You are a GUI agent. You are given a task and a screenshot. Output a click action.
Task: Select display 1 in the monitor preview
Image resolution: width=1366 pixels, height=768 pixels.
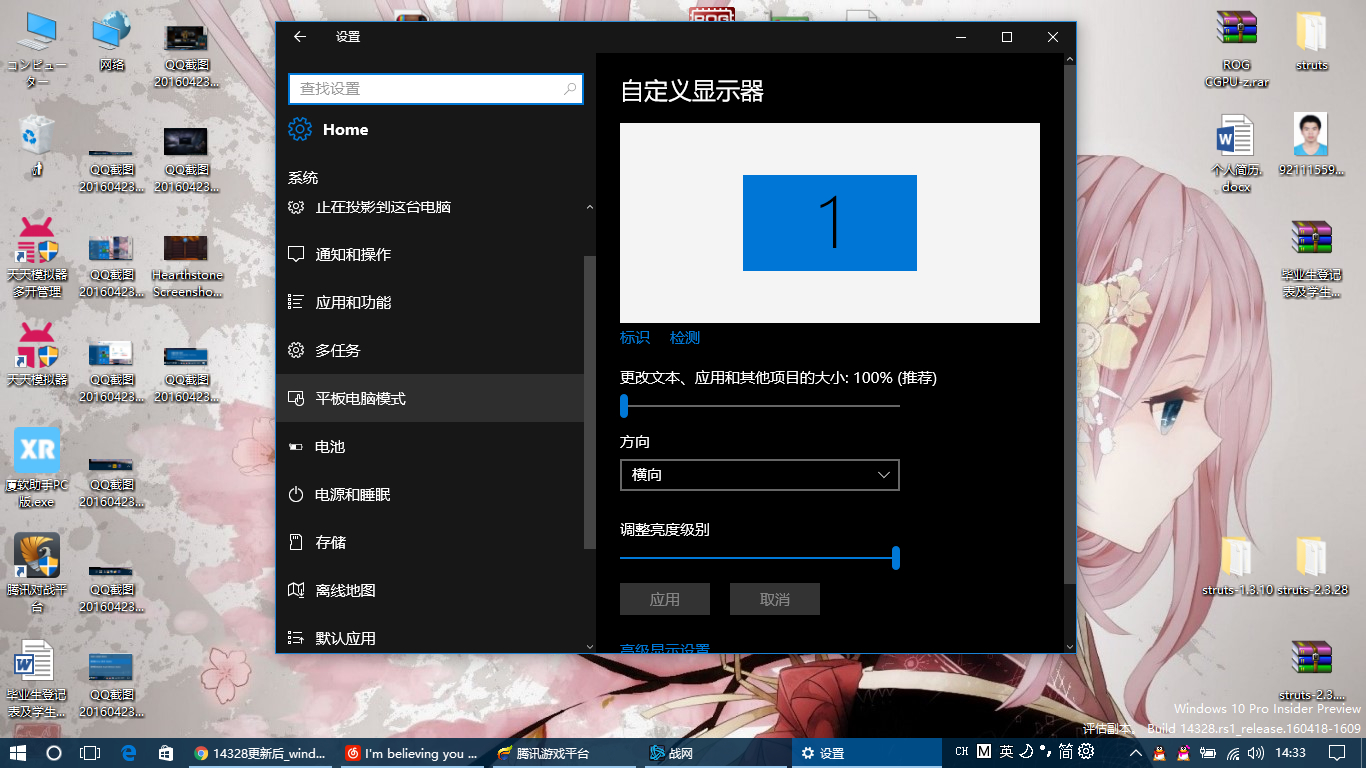pyautogui.click(x=830, y=223)
